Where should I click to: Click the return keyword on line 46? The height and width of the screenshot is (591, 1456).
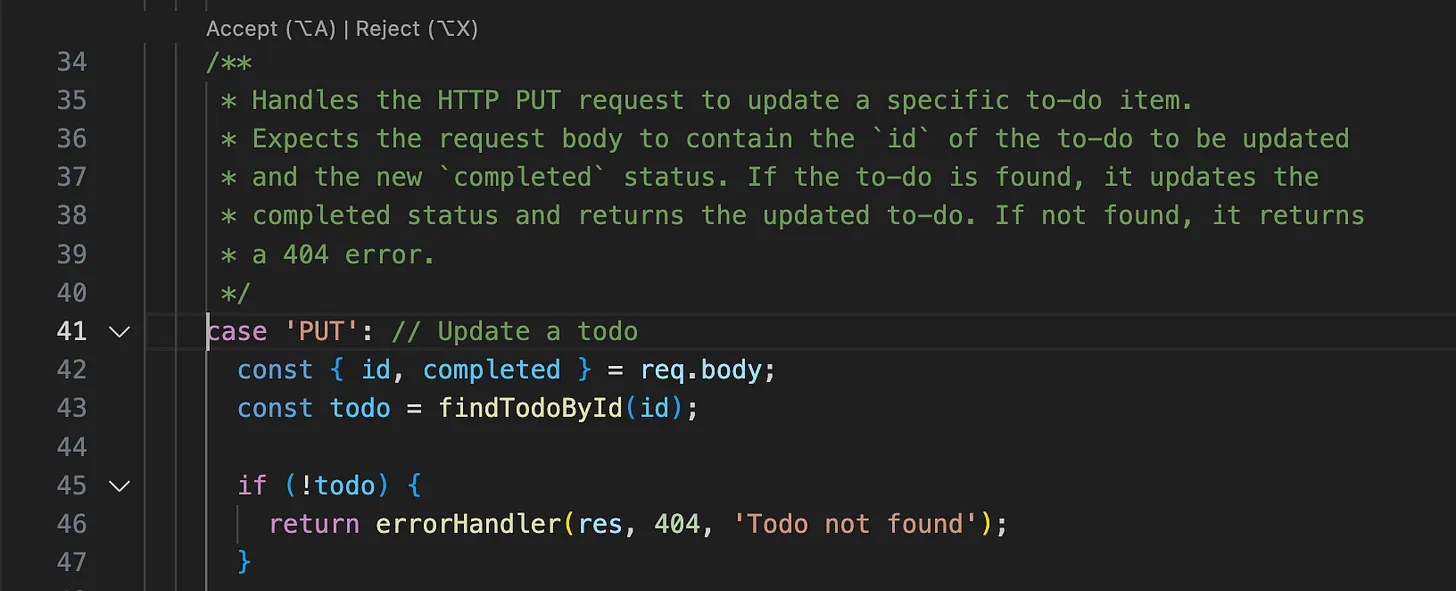coord(313,524)
